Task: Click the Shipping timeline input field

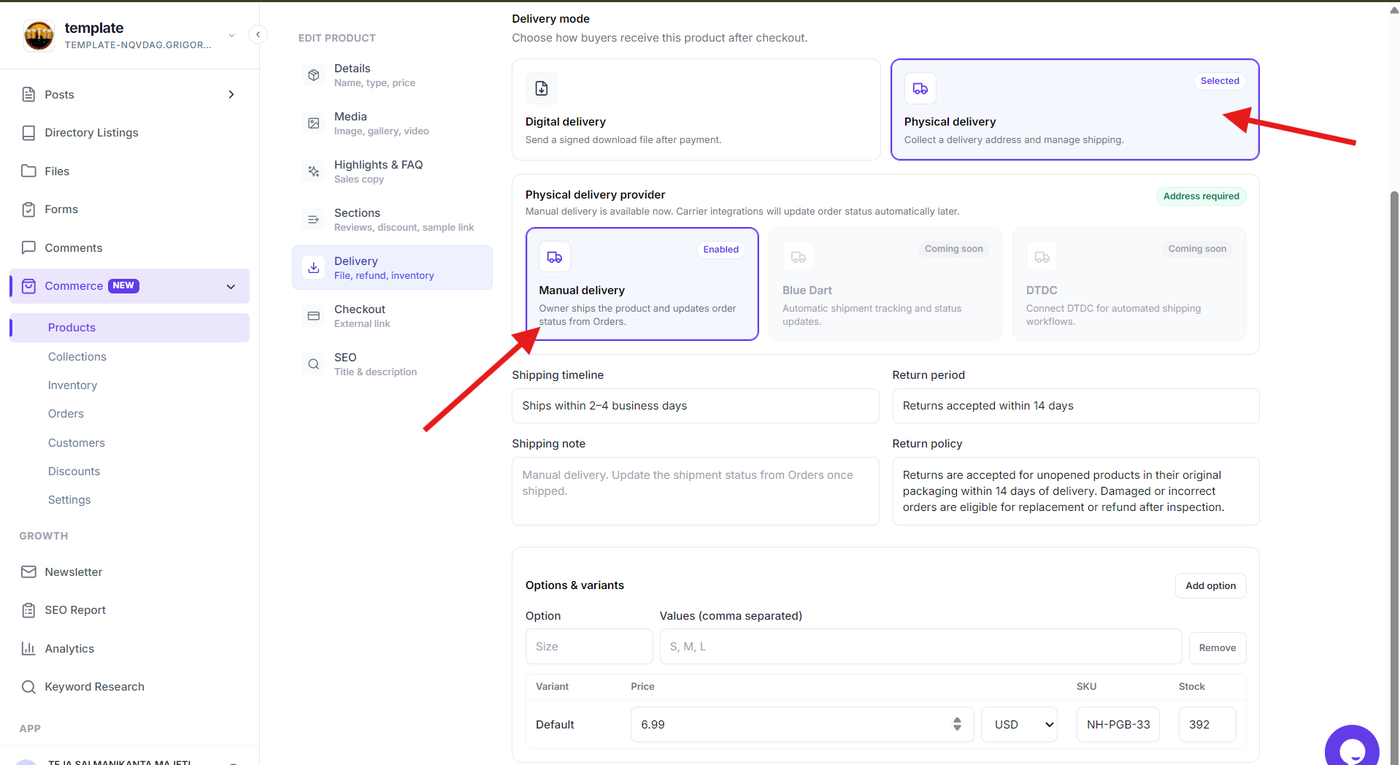Action: (696, 406)
